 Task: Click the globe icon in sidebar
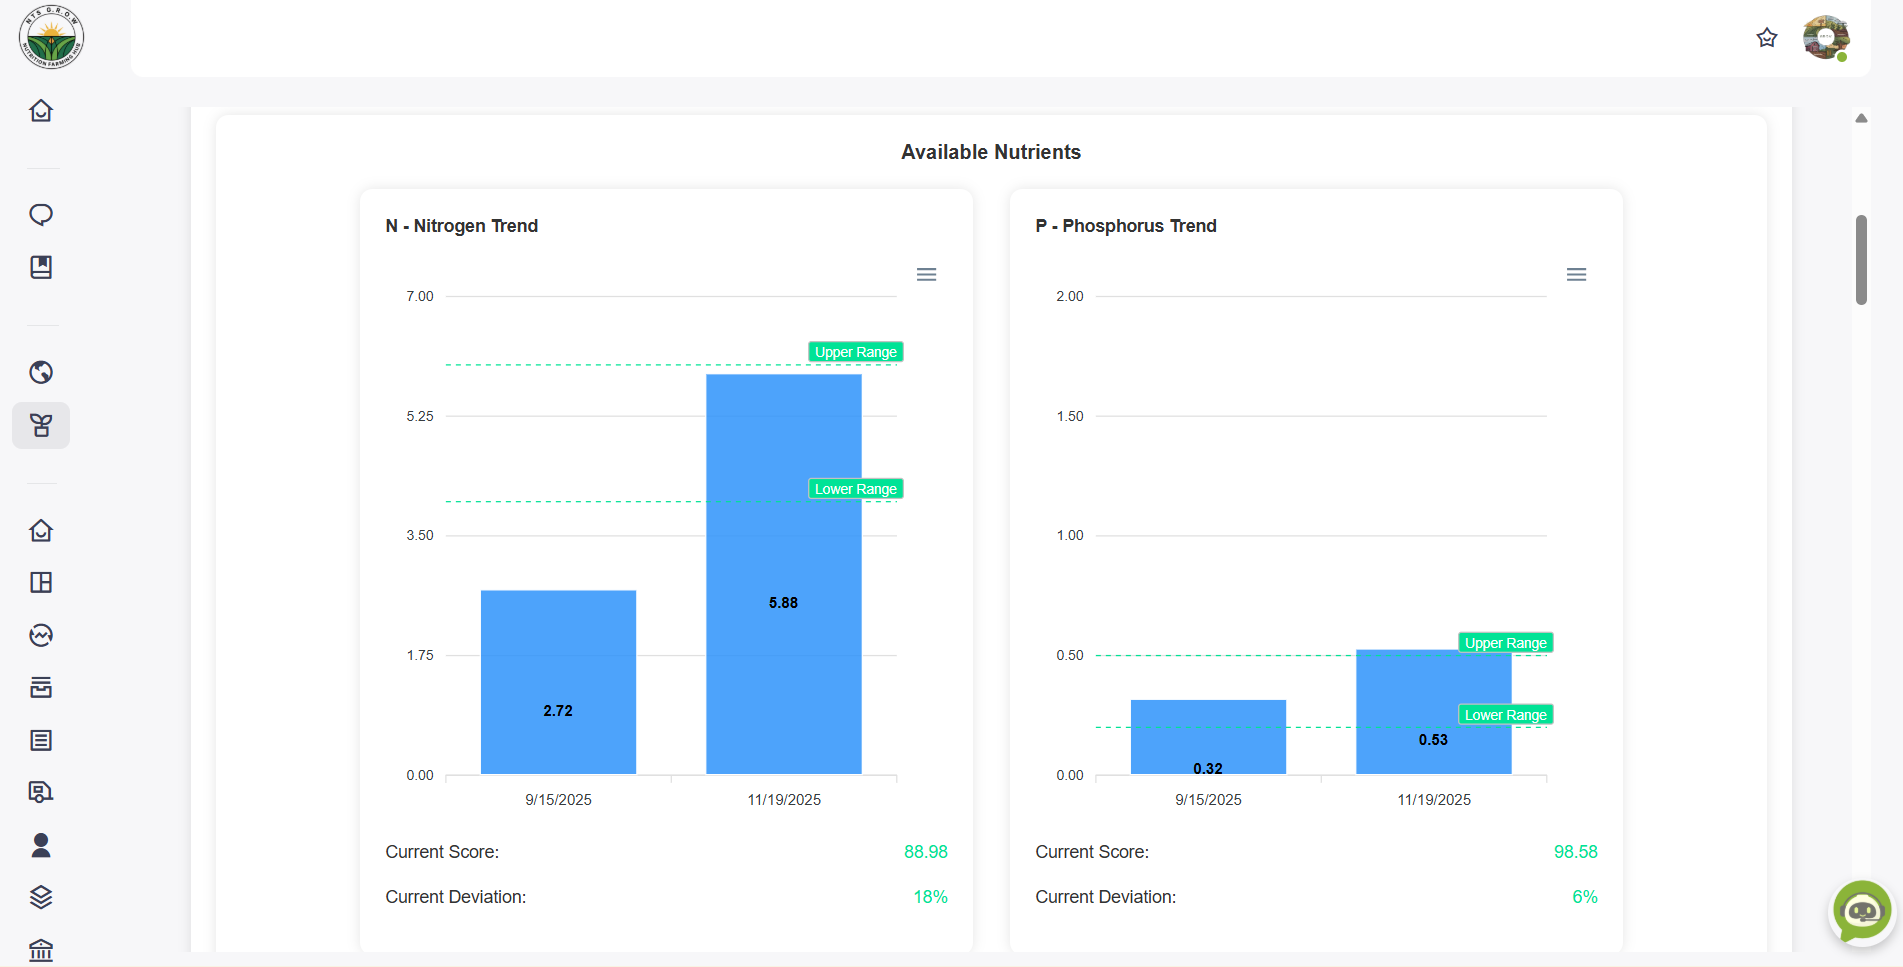pos(41,372)
